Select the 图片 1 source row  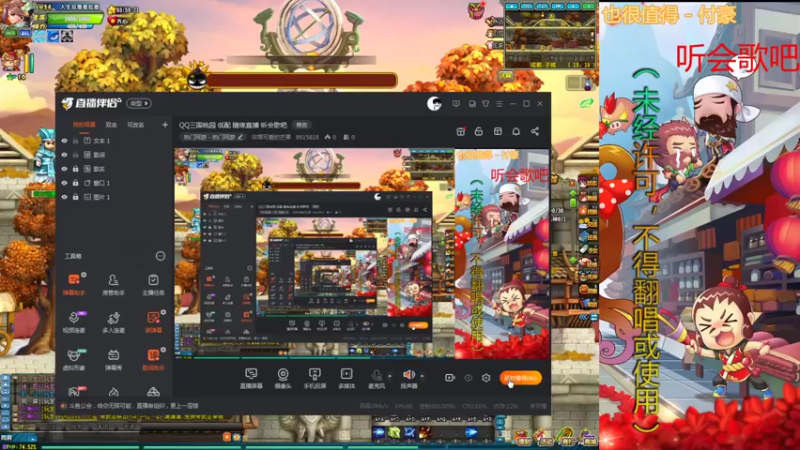click(x=114, y=197)
